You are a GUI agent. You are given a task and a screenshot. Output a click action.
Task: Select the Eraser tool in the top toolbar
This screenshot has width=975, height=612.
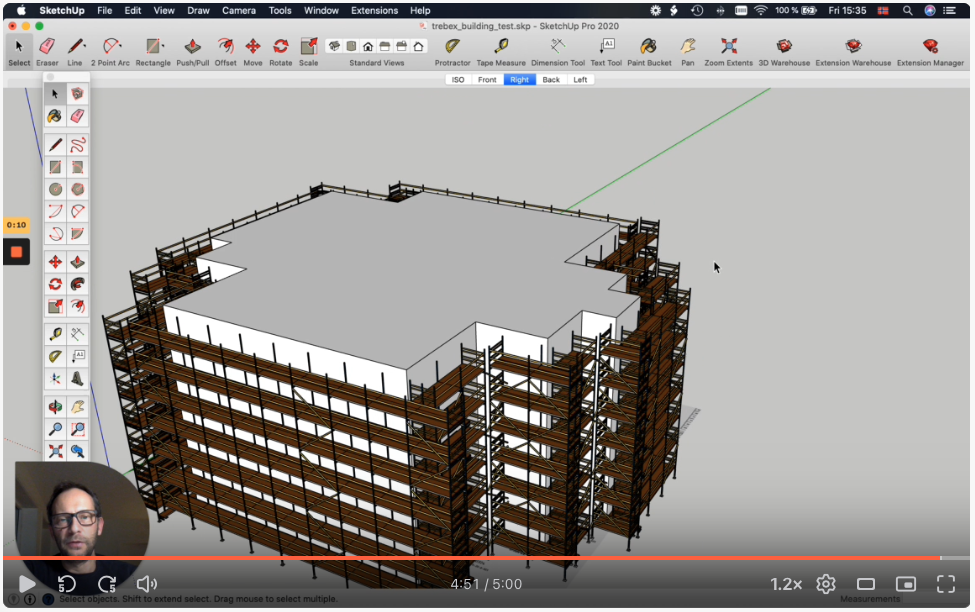47,52
